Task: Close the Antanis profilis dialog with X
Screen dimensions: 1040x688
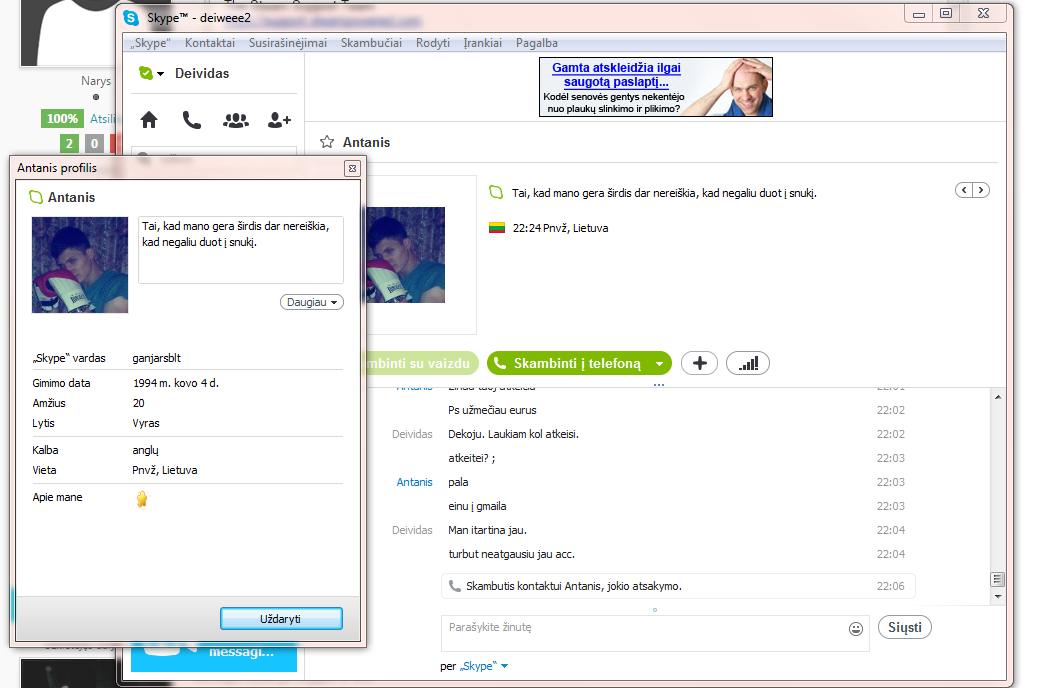Action: coord(352,169)
